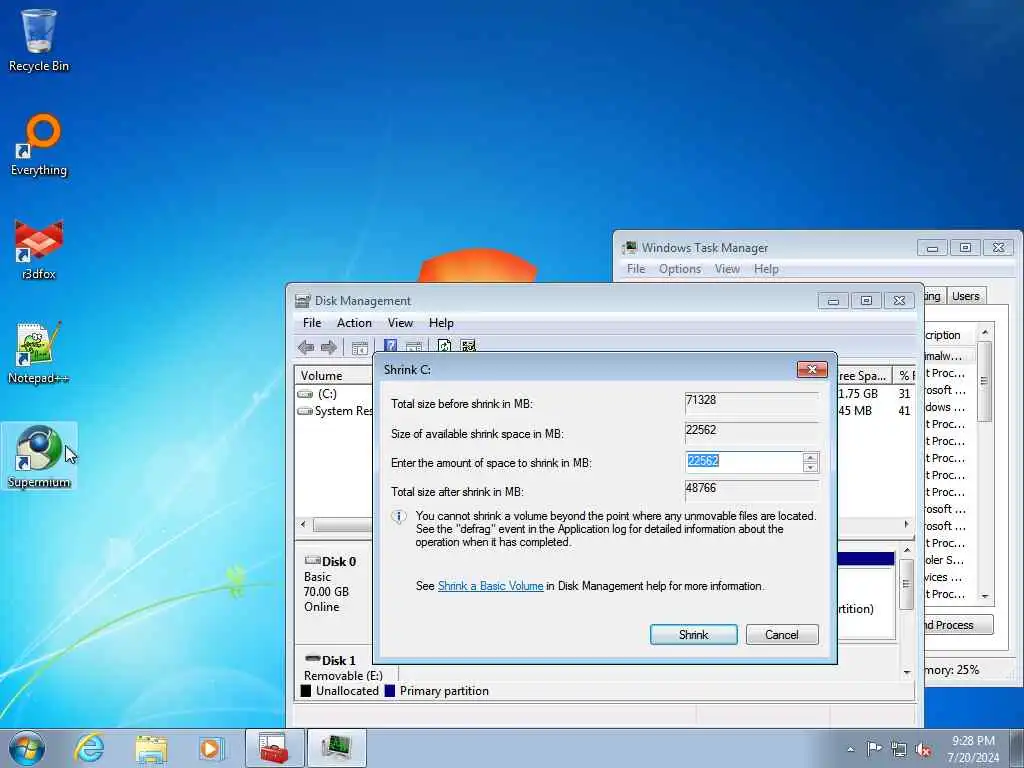Click the Show/Hide Console Tree toolbar icon
Screen dimensions: 1024x768
pos(360,347)
